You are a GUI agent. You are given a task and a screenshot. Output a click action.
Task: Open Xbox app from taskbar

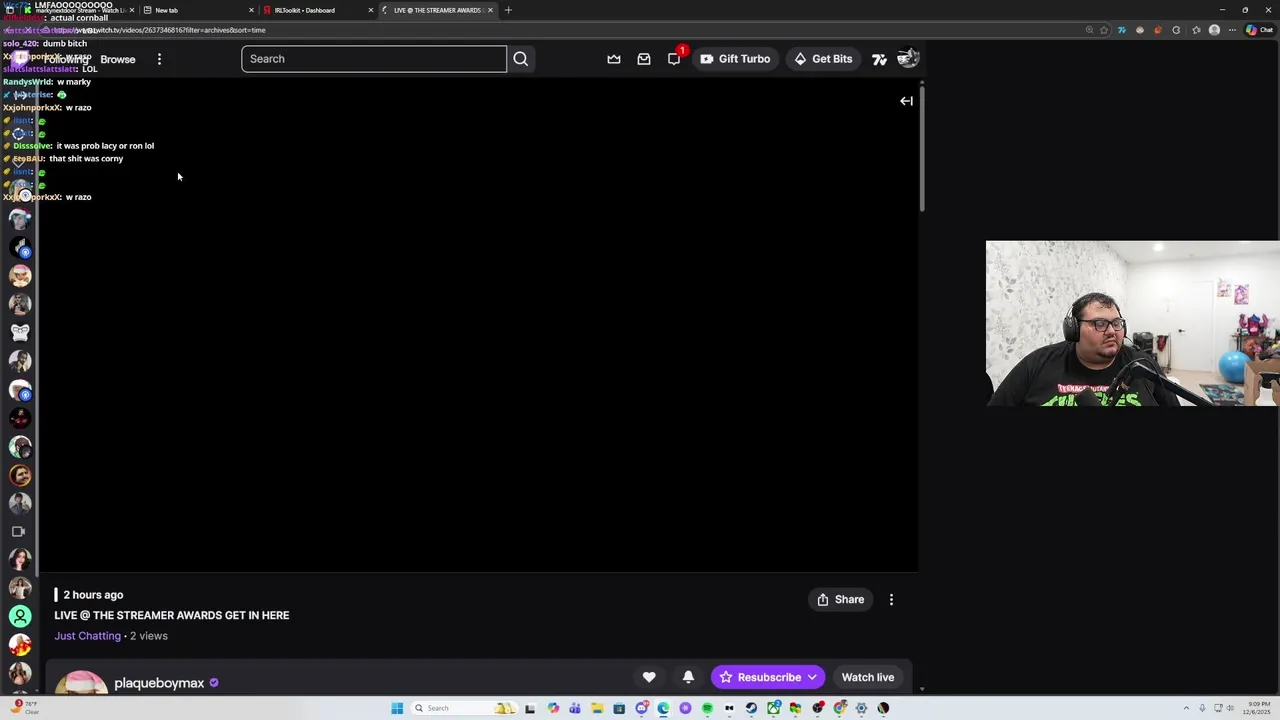point(773,708)
